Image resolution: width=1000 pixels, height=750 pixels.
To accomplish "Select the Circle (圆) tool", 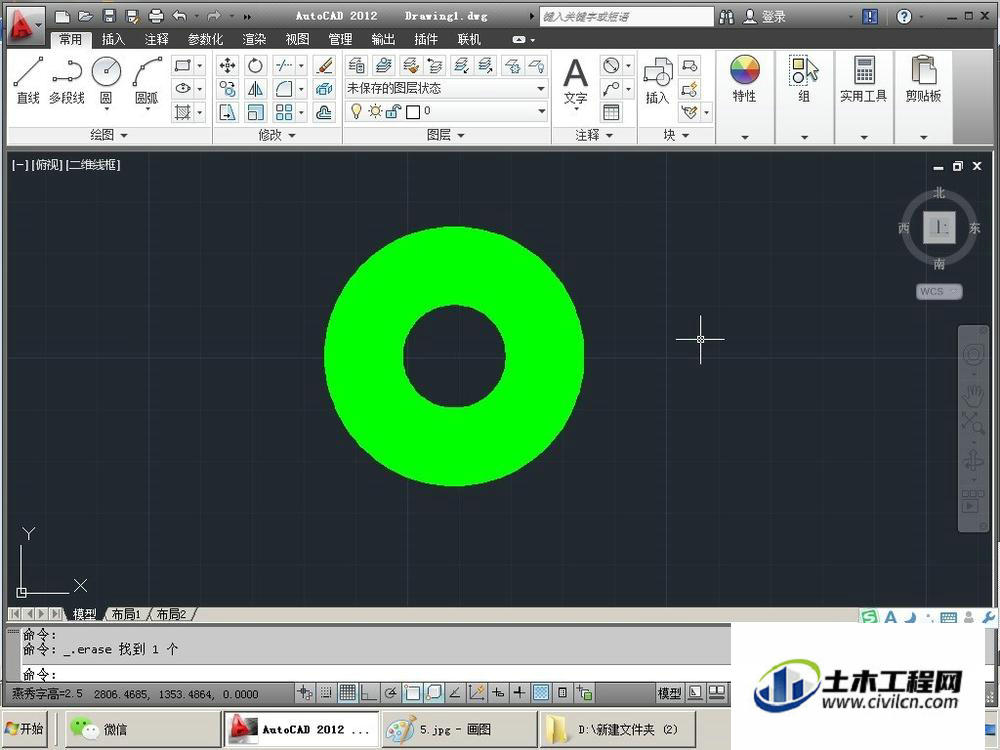I will pos(107,72).
